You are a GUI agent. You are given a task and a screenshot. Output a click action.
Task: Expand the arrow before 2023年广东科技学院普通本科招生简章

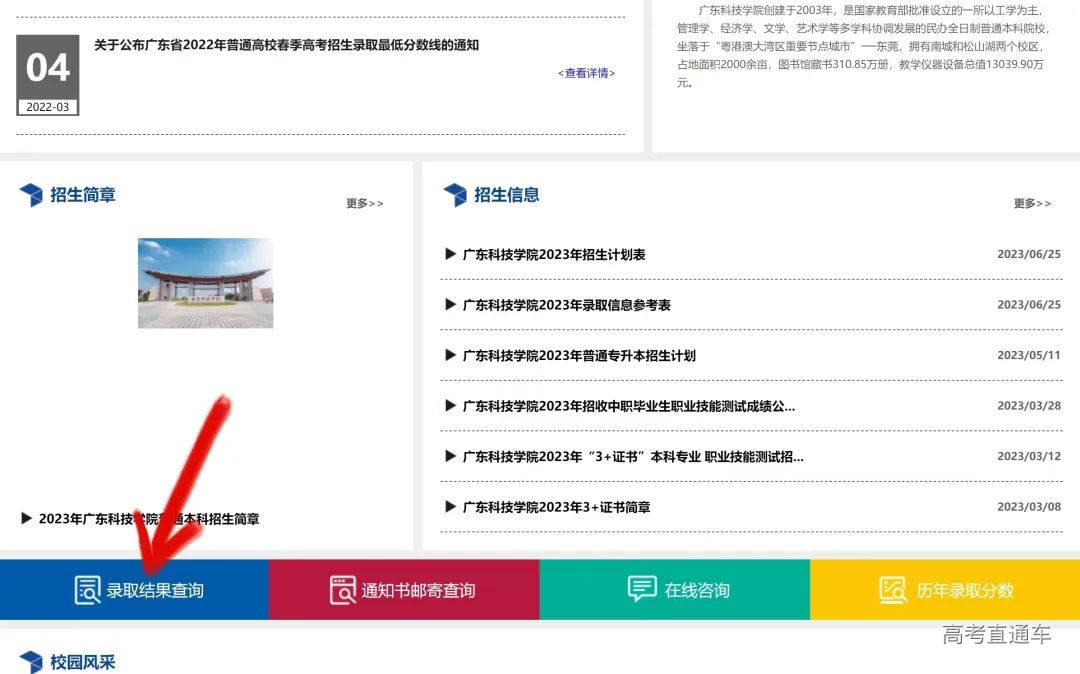[26, 518]
